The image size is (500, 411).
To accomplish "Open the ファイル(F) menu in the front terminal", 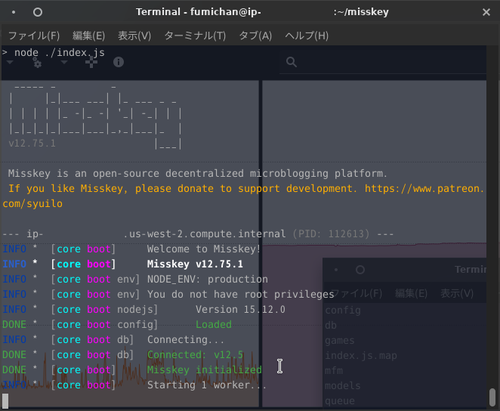I will (x=34, y=36).
